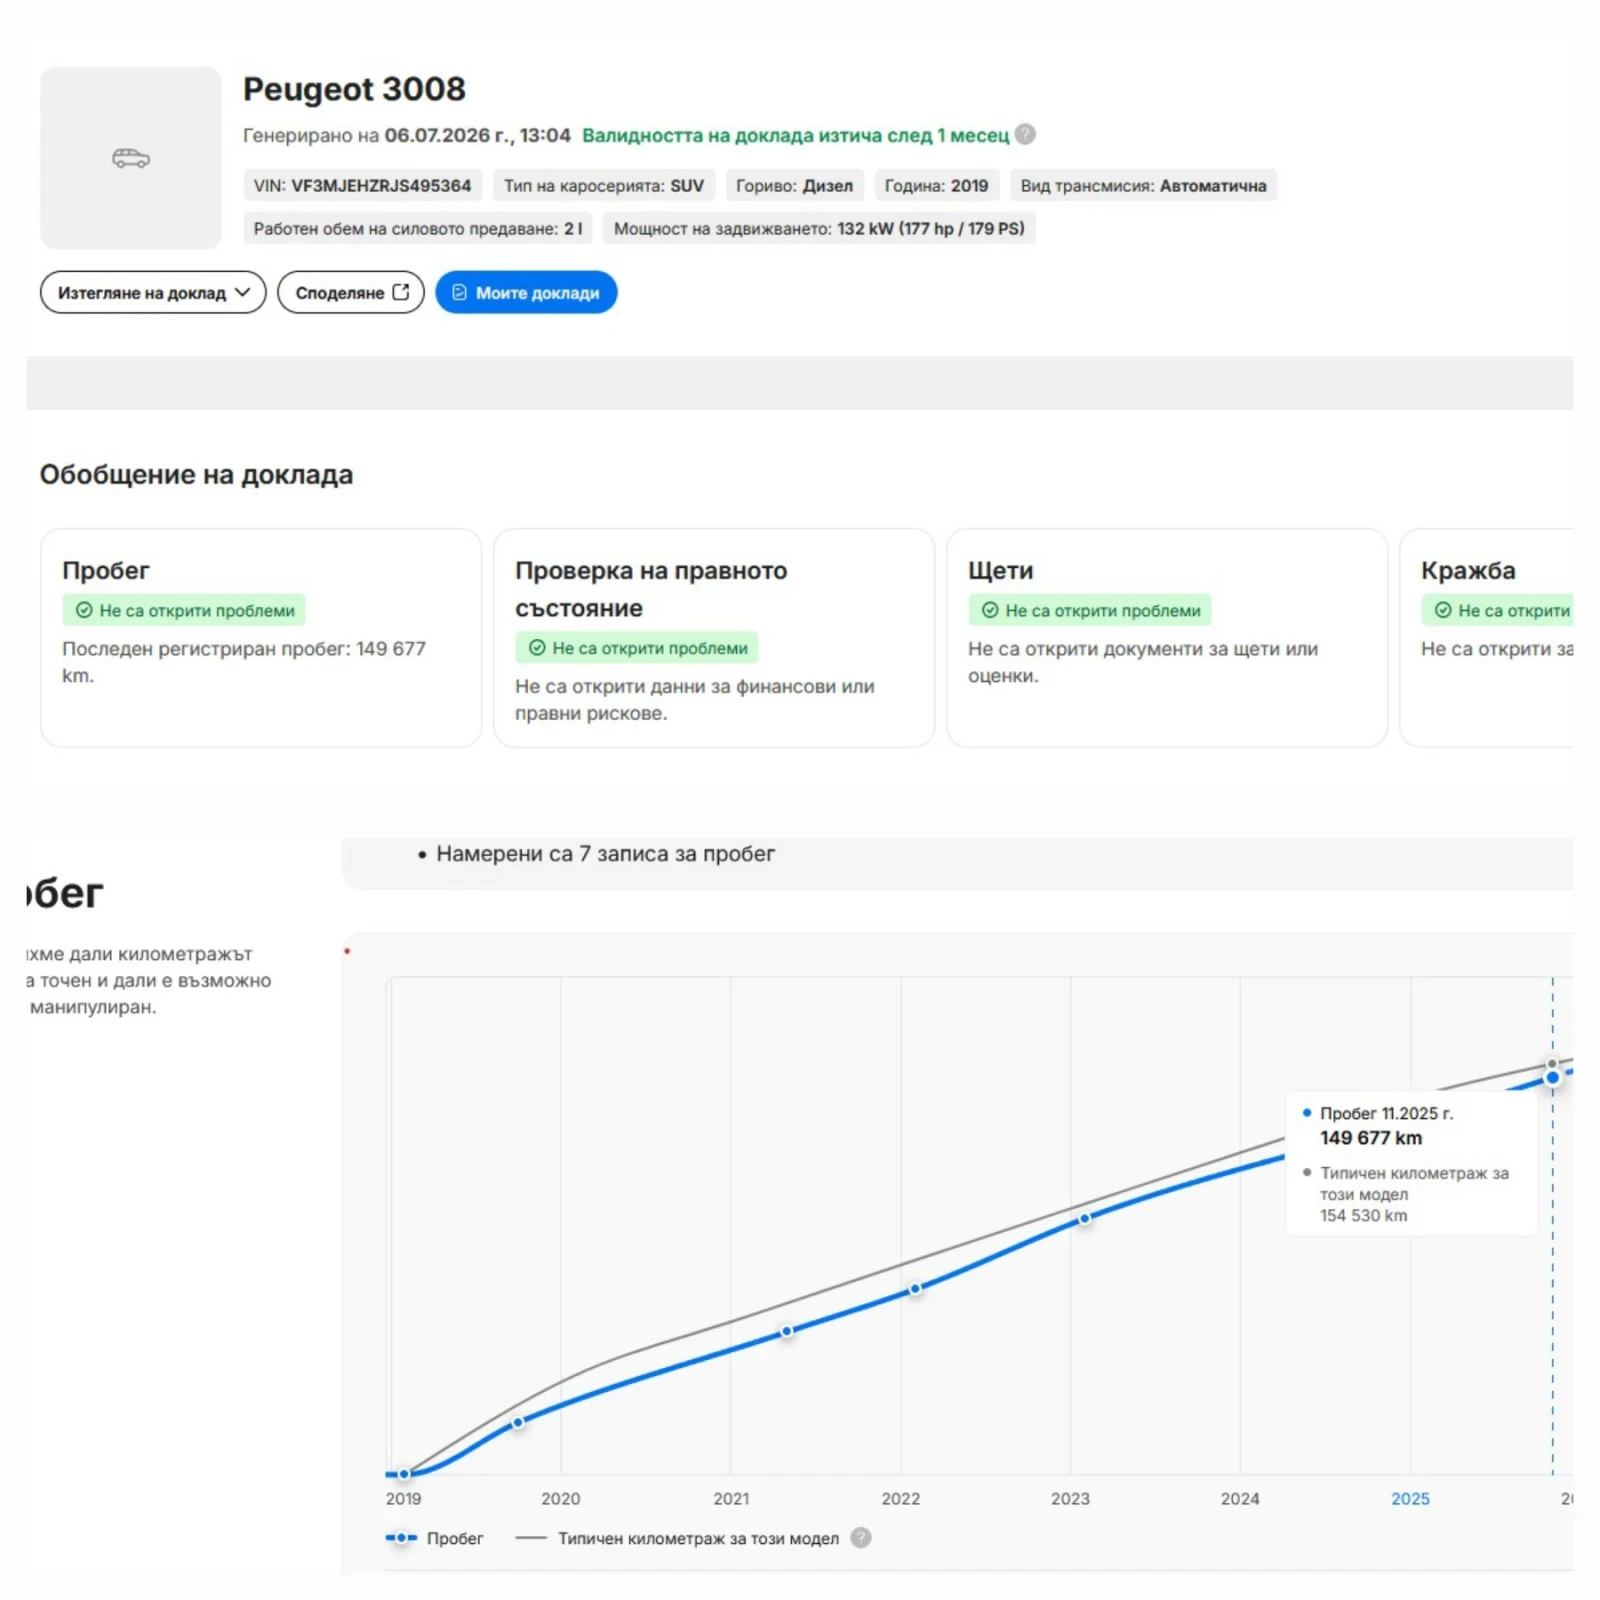Open the Изтегляне на доклад dropdown

point(153,292)
